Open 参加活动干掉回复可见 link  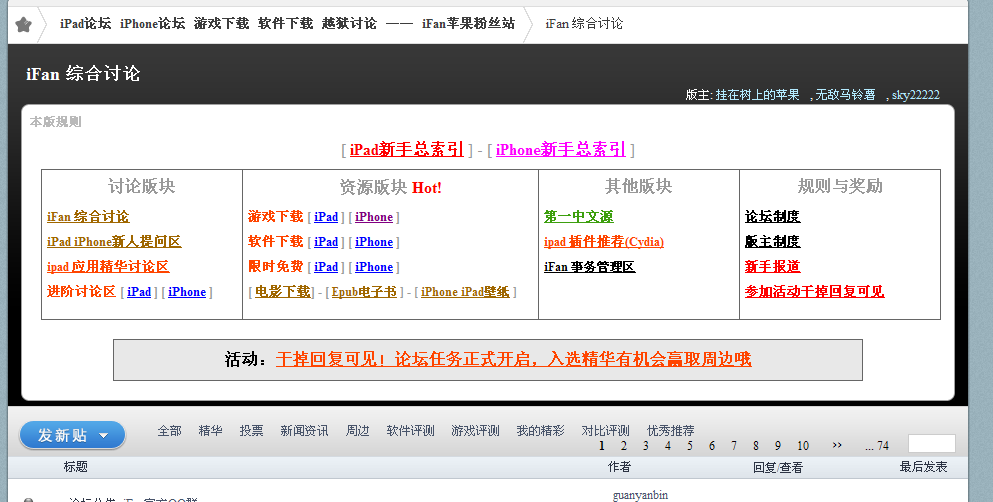[x=814, y=292]
